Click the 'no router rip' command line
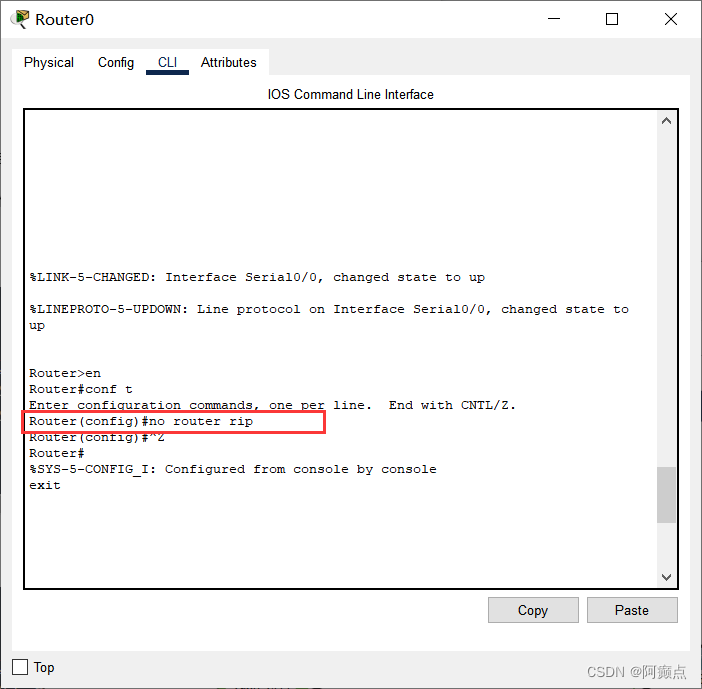The height and width of the screenshot is (689, 702). [141, 421]
